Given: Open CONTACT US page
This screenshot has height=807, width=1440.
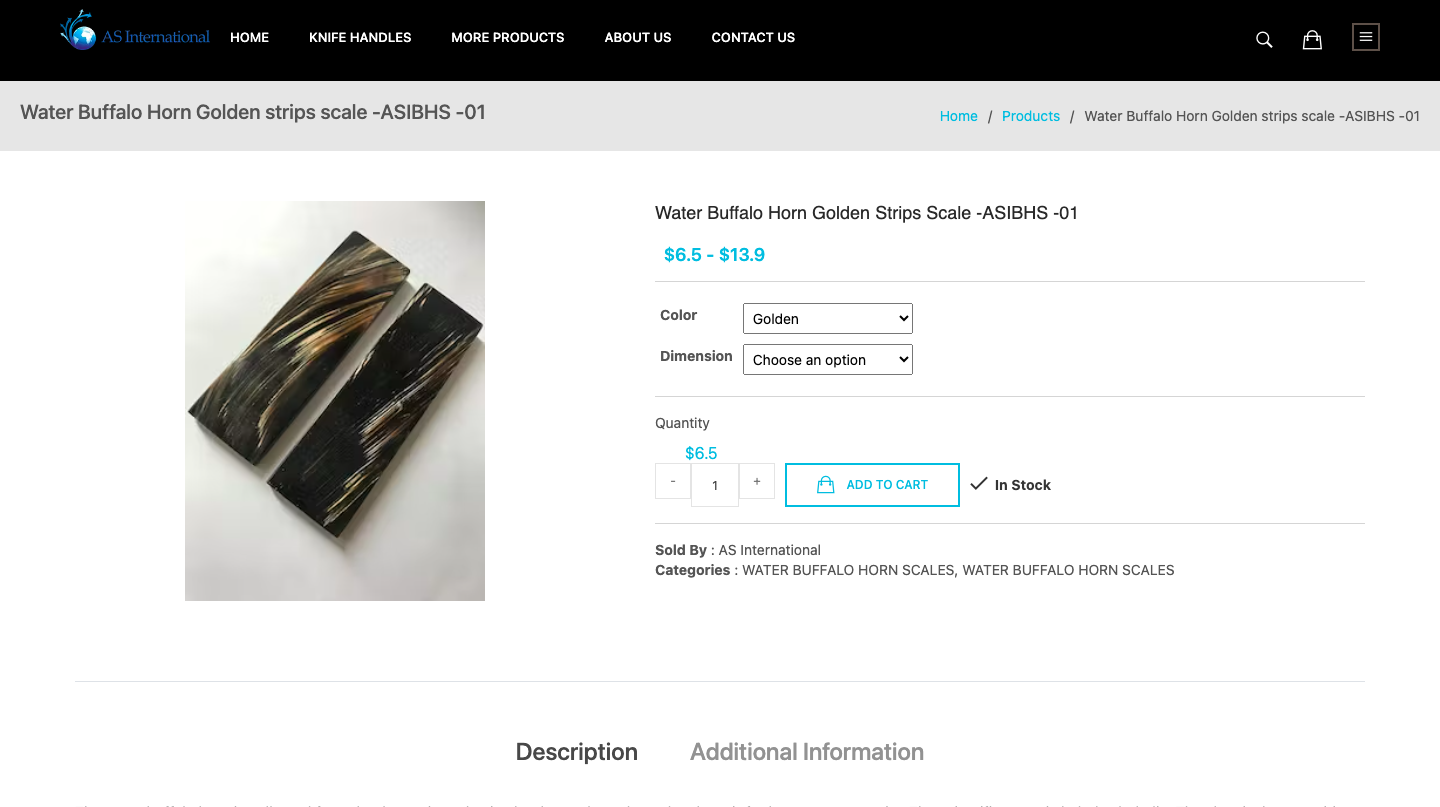Looking at the screenshot, I should tap(753, 37).
